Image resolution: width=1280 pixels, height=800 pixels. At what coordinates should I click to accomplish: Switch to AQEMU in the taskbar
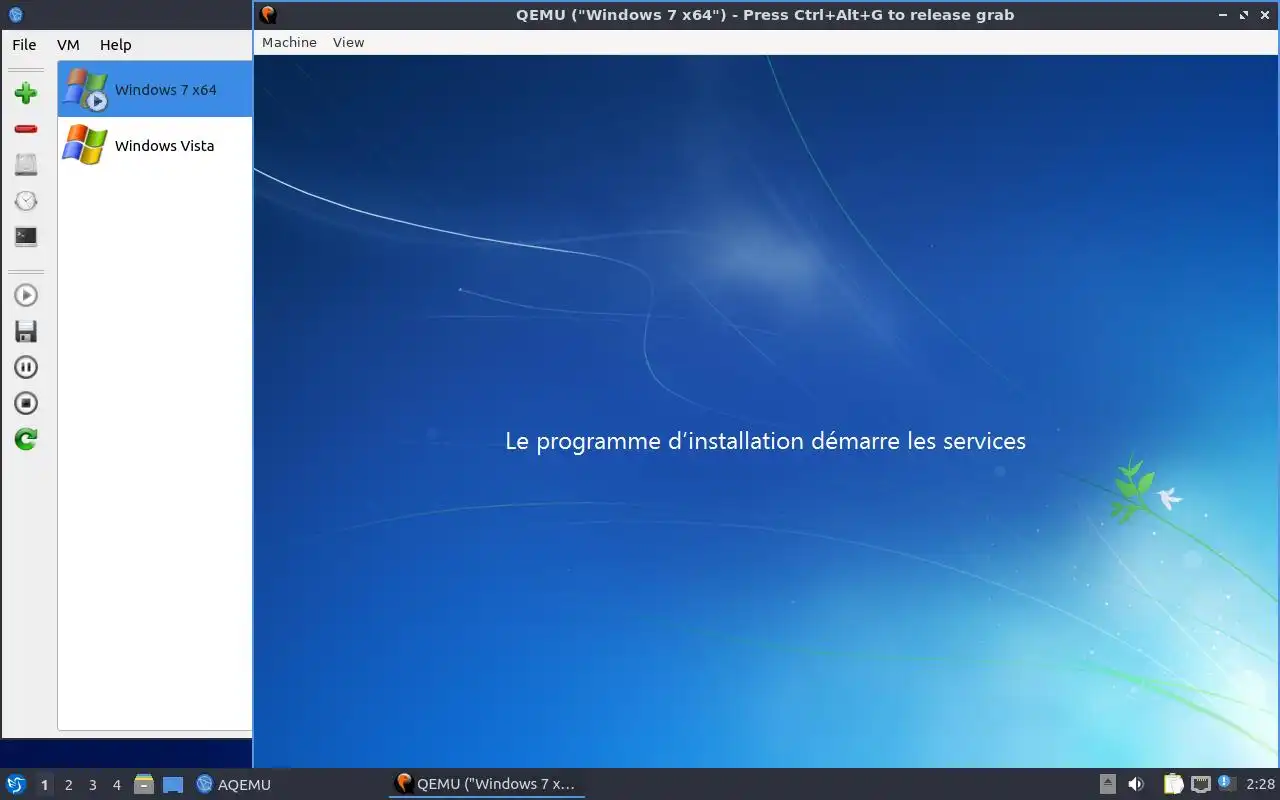click(x=234, y=785)
